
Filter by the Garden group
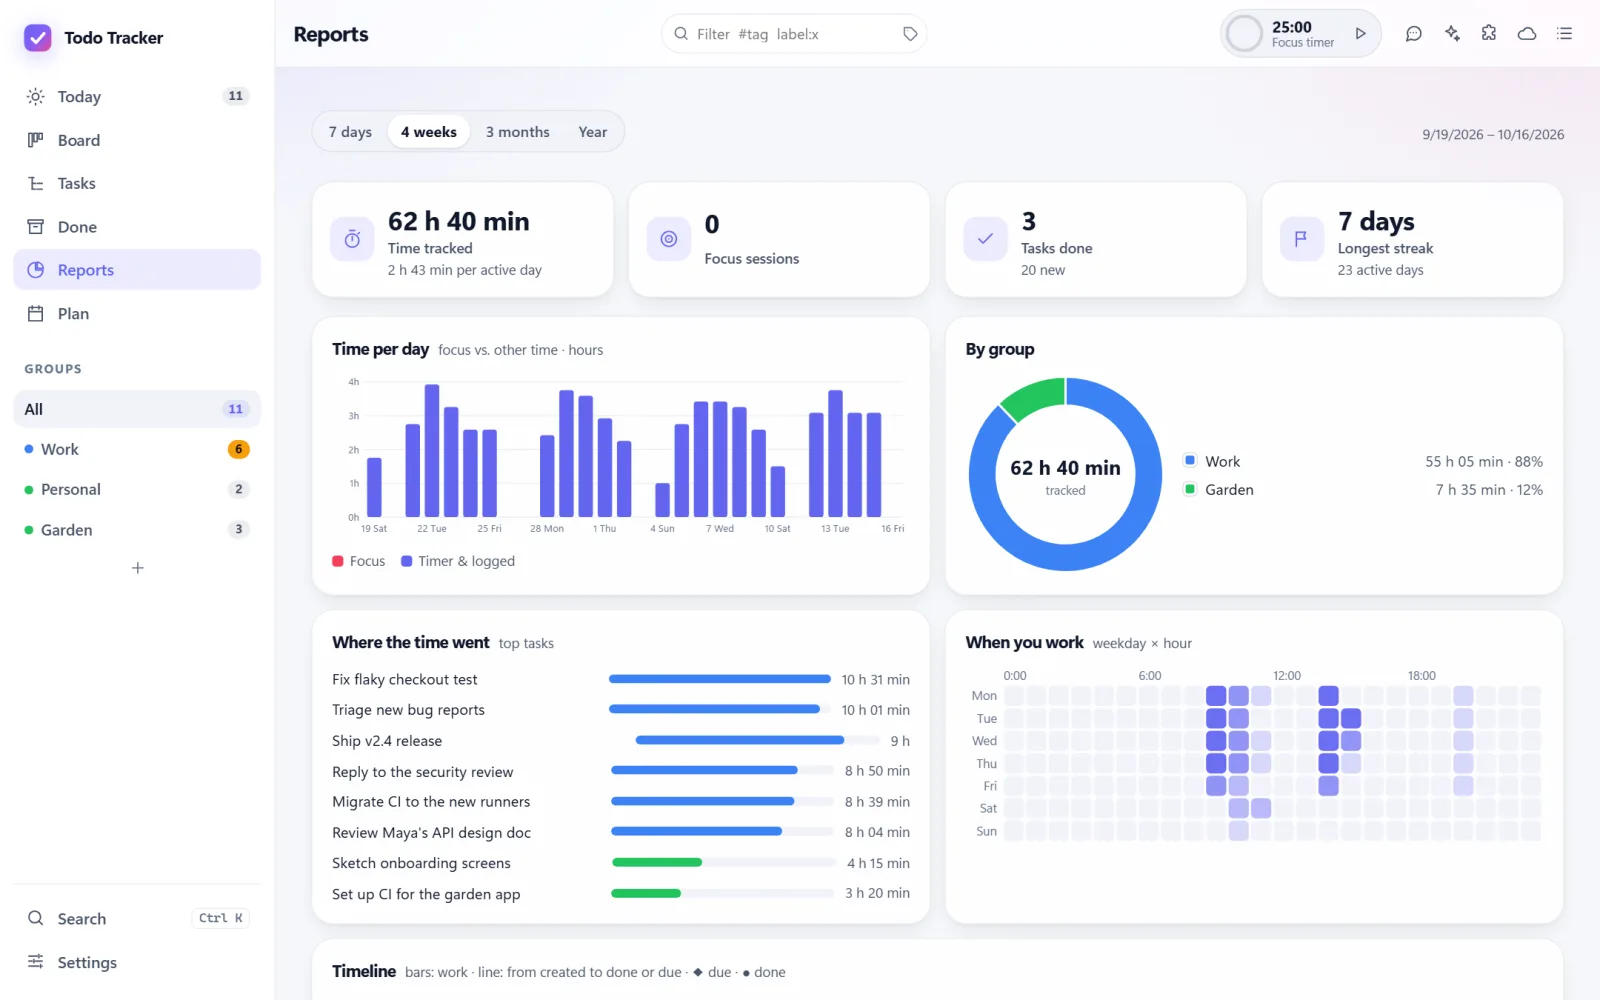point(137,530)
